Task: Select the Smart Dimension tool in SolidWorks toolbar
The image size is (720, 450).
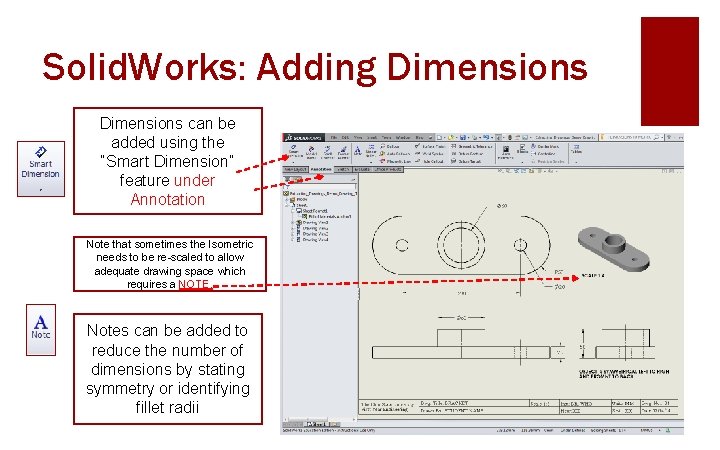Action: 293,151
